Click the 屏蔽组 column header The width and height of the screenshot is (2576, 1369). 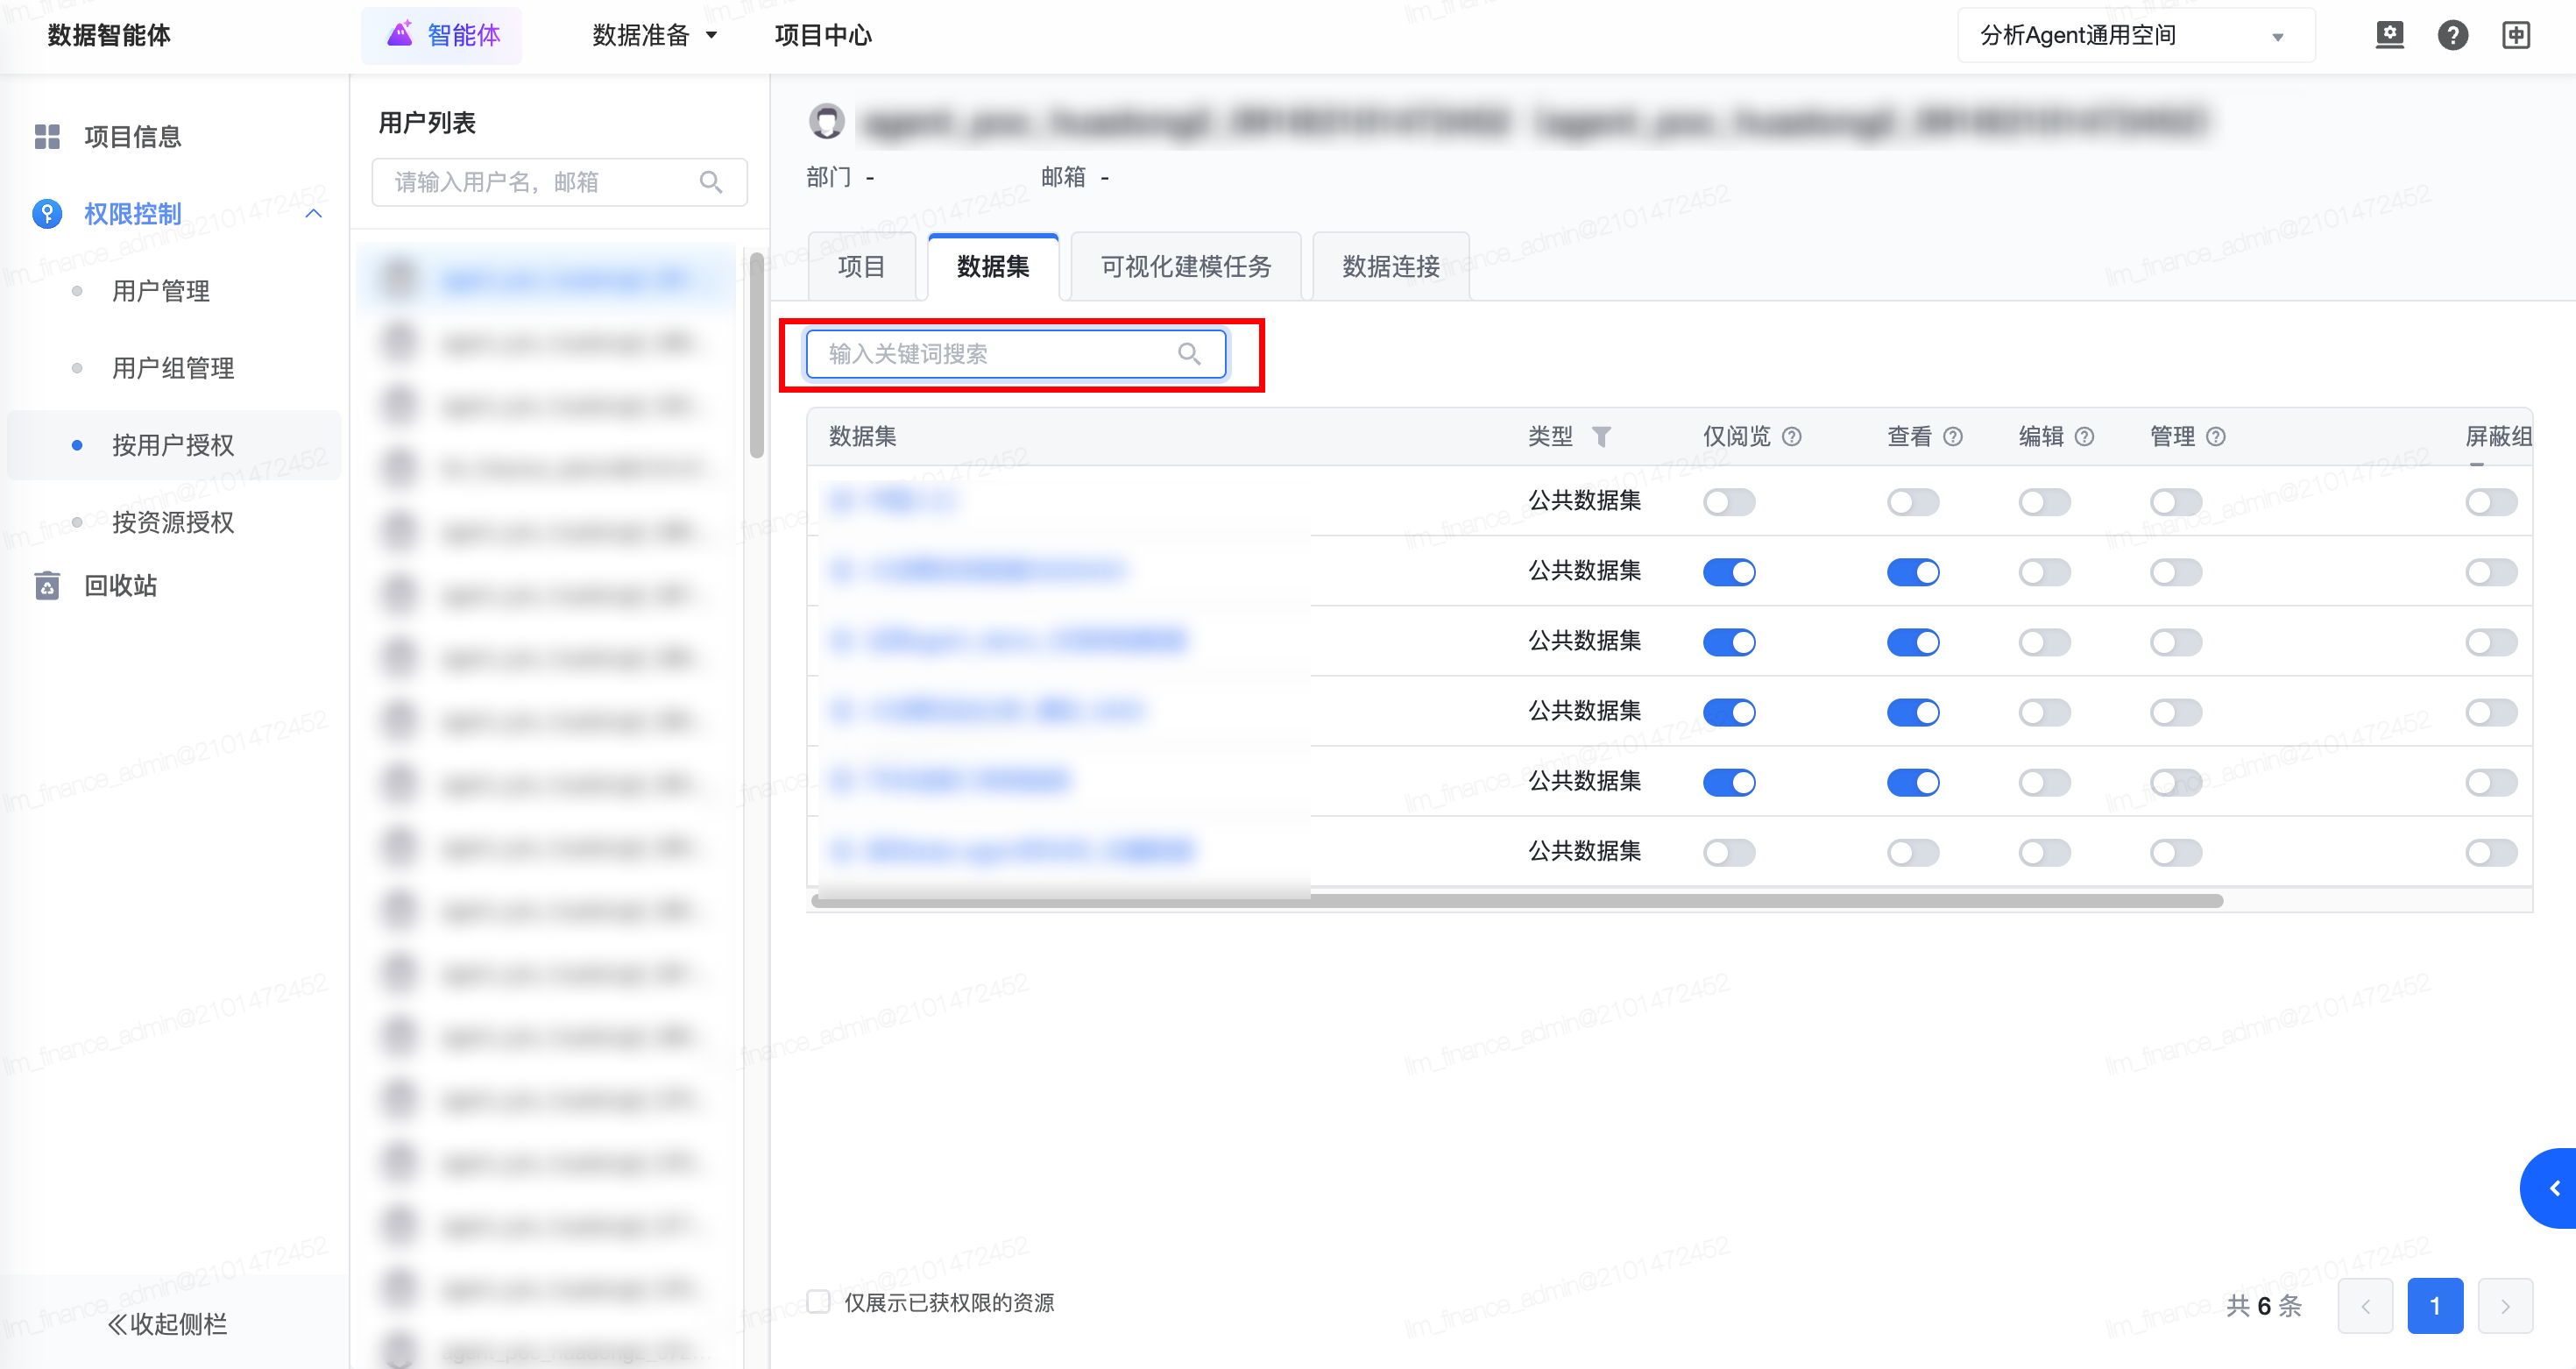pyautogui.click(x=2498, y=436)
